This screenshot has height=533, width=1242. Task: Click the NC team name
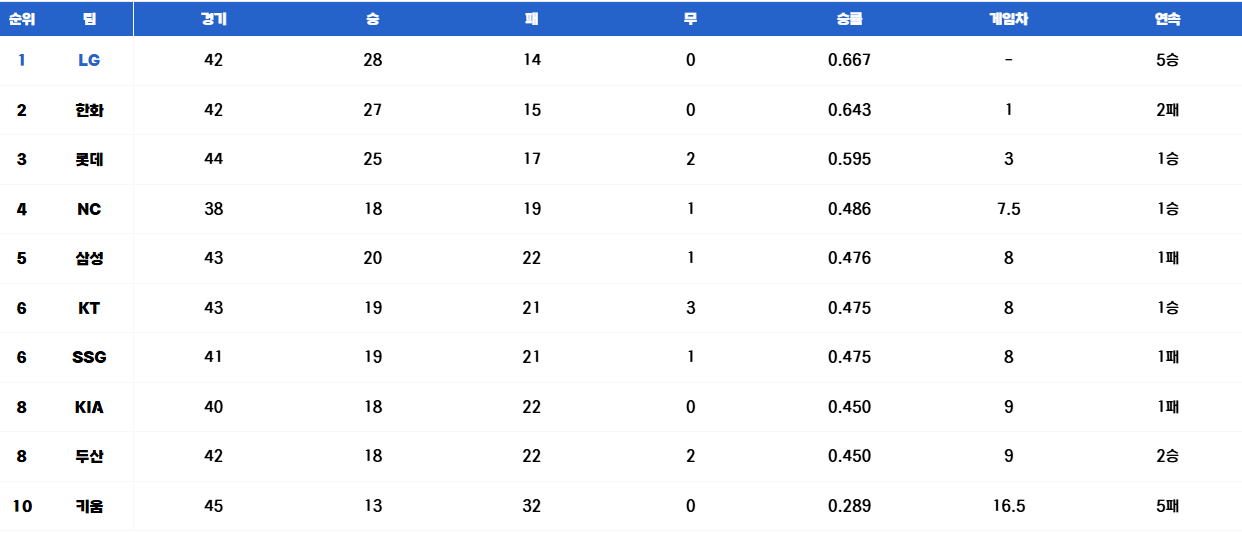coord(89,209)
